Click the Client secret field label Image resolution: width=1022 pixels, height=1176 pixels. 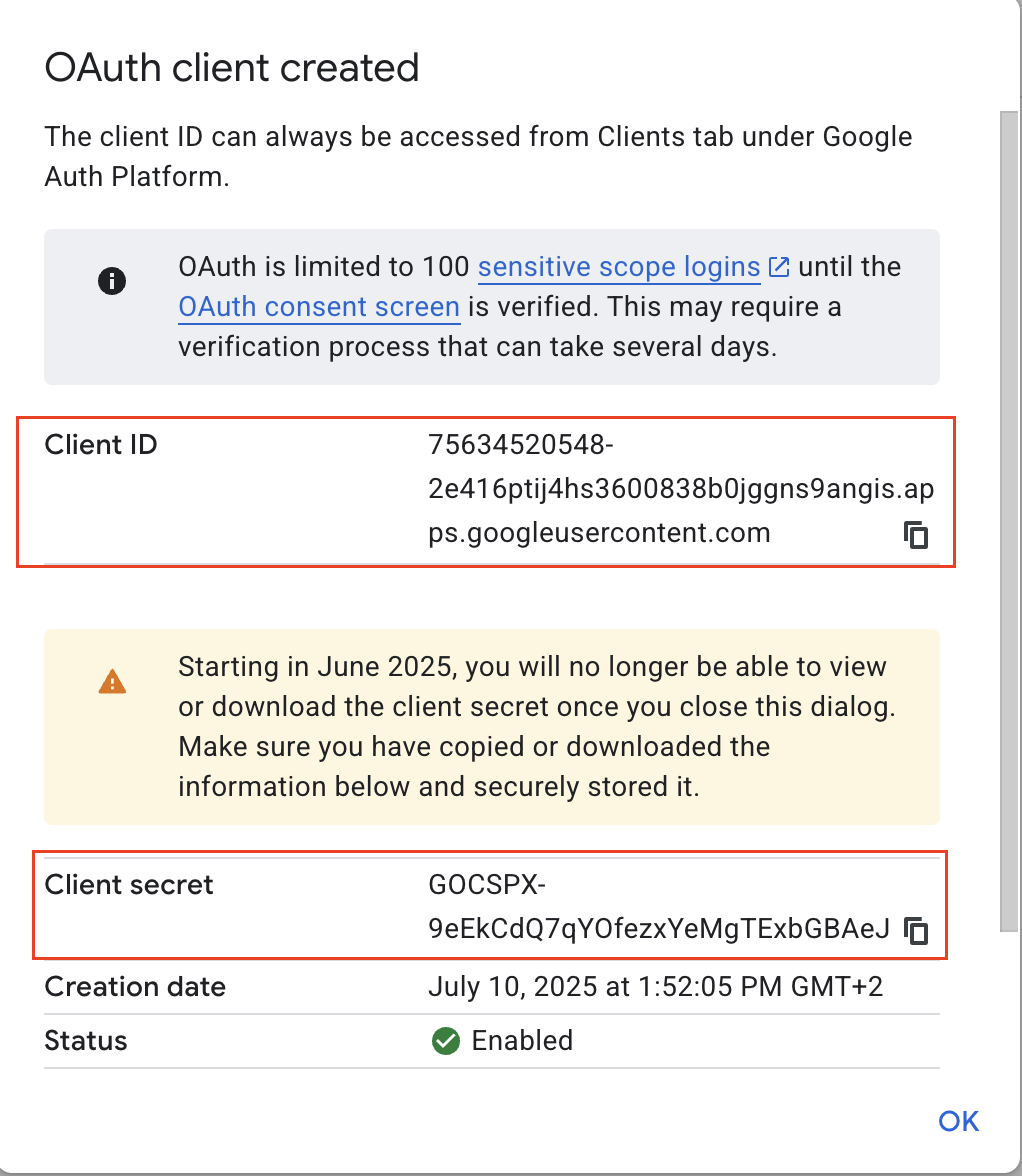(x=129, y=885)
